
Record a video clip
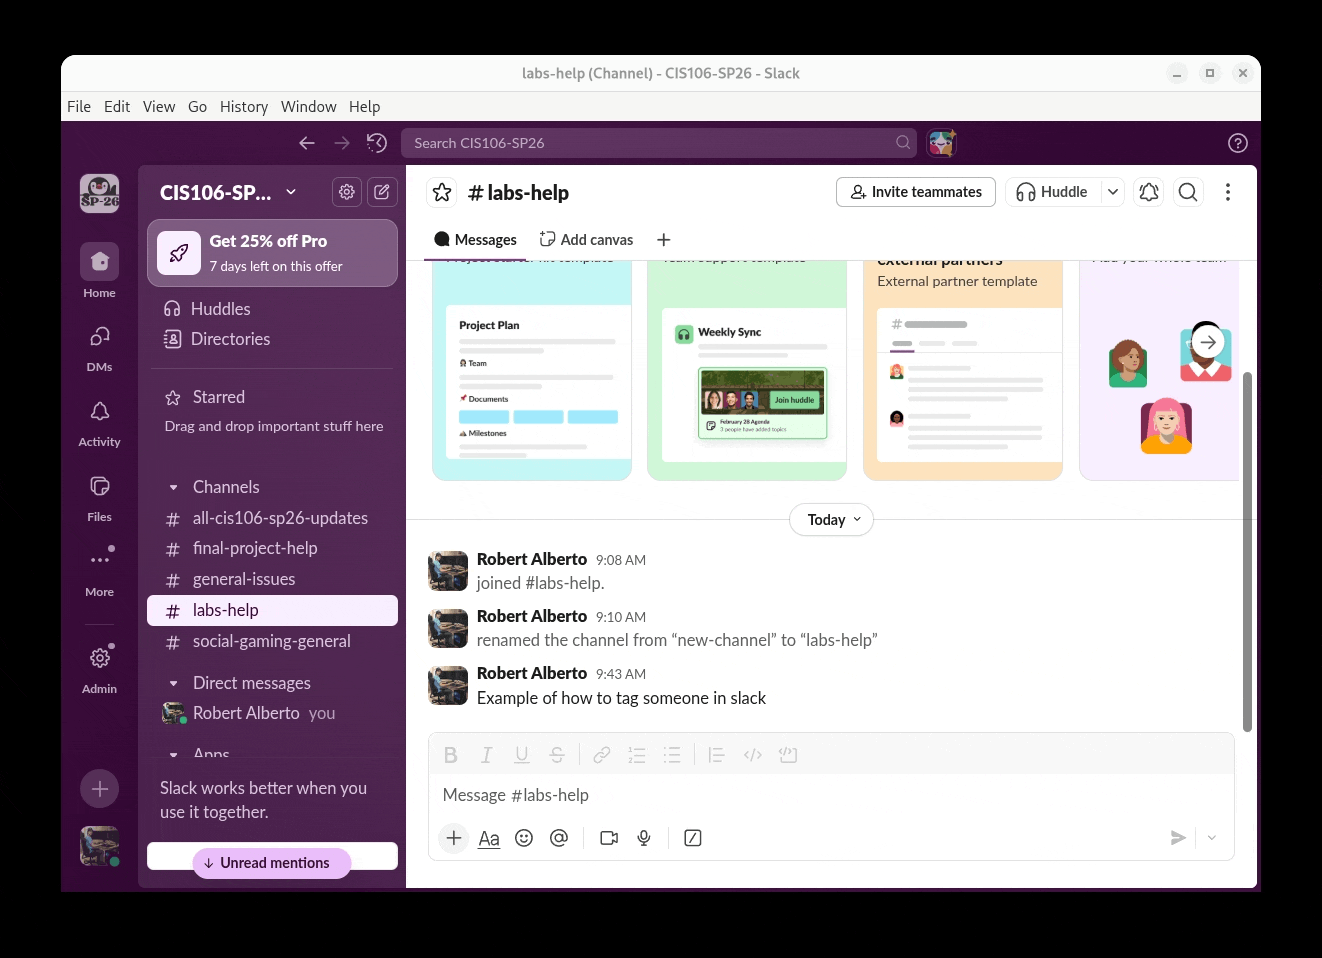coord(608,838)
